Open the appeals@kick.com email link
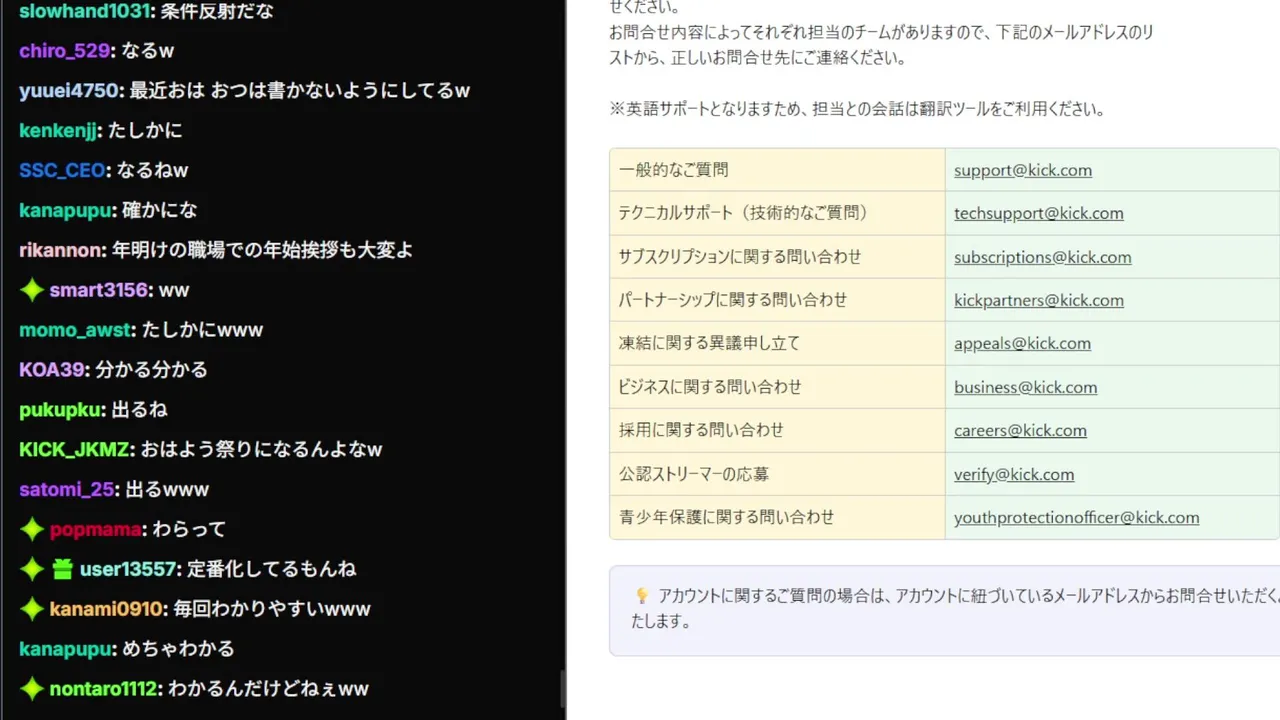Screen dimensions: 1280x720 point(1022,343)
